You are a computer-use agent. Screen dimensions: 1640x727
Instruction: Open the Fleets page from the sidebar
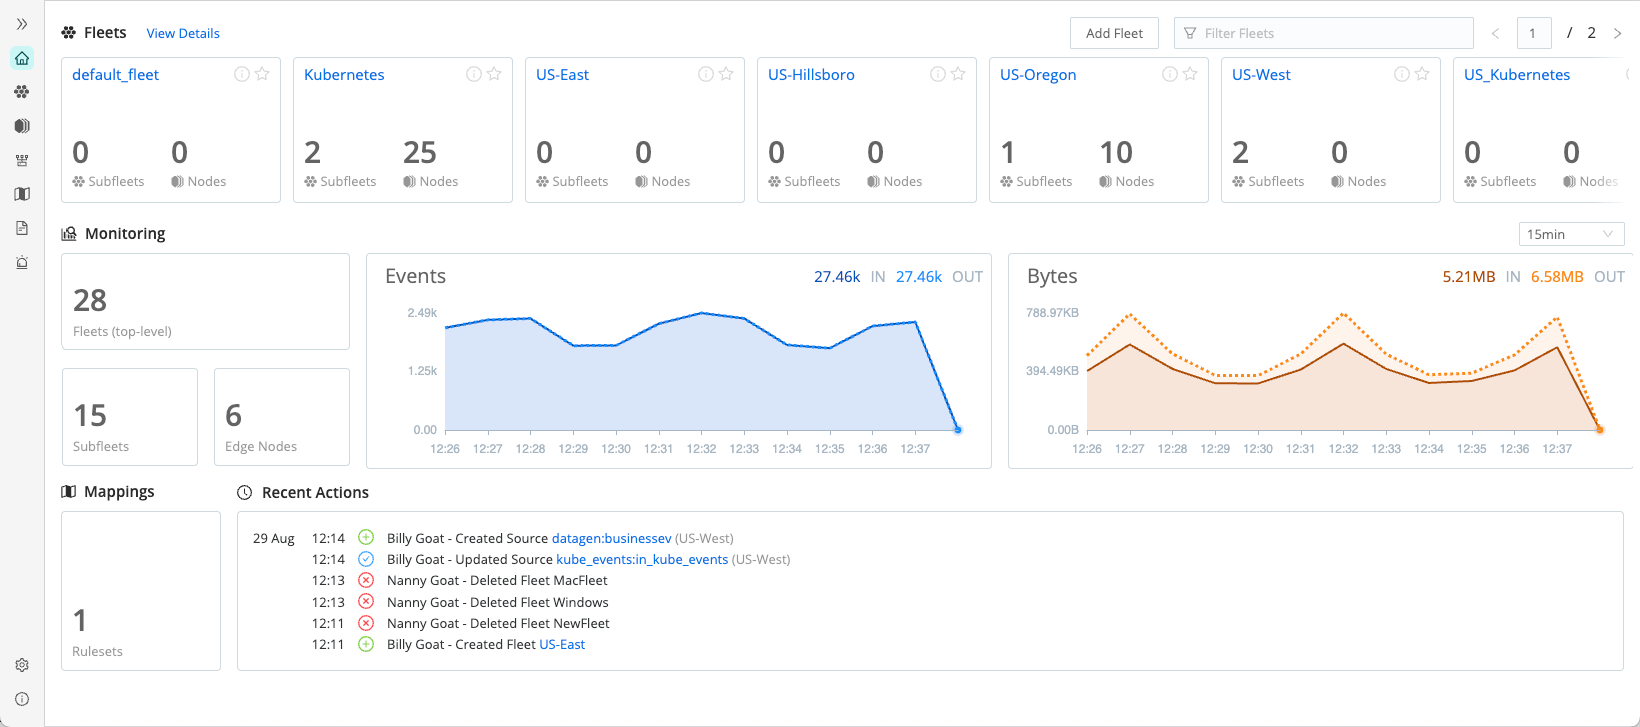[22, 92]
